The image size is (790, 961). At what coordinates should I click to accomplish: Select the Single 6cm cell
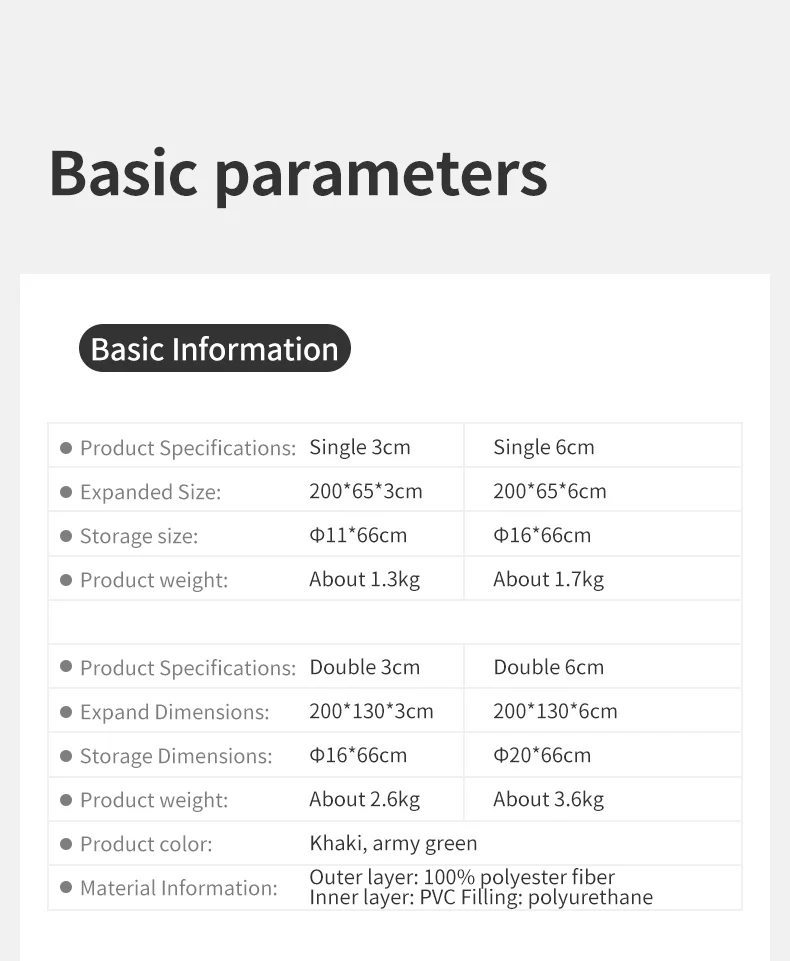click(x=544, y=447)
